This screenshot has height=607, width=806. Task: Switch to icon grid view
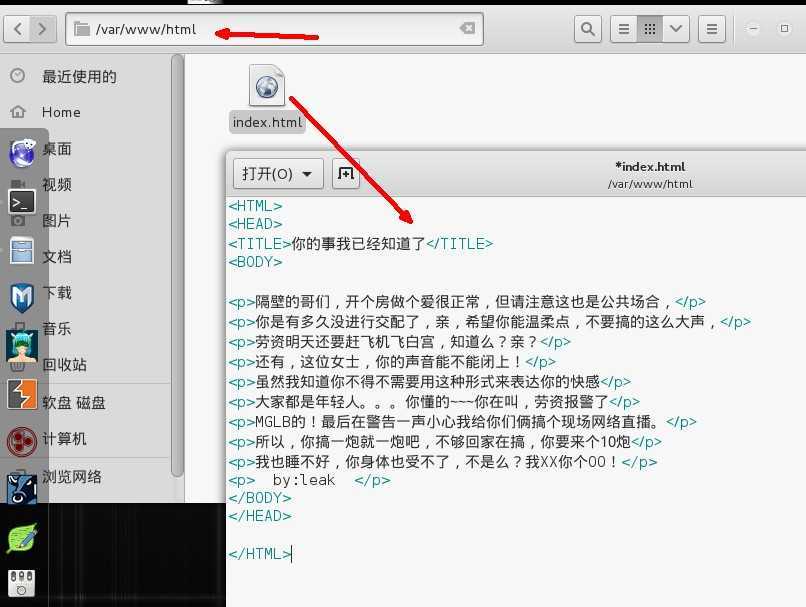[650, 29]
